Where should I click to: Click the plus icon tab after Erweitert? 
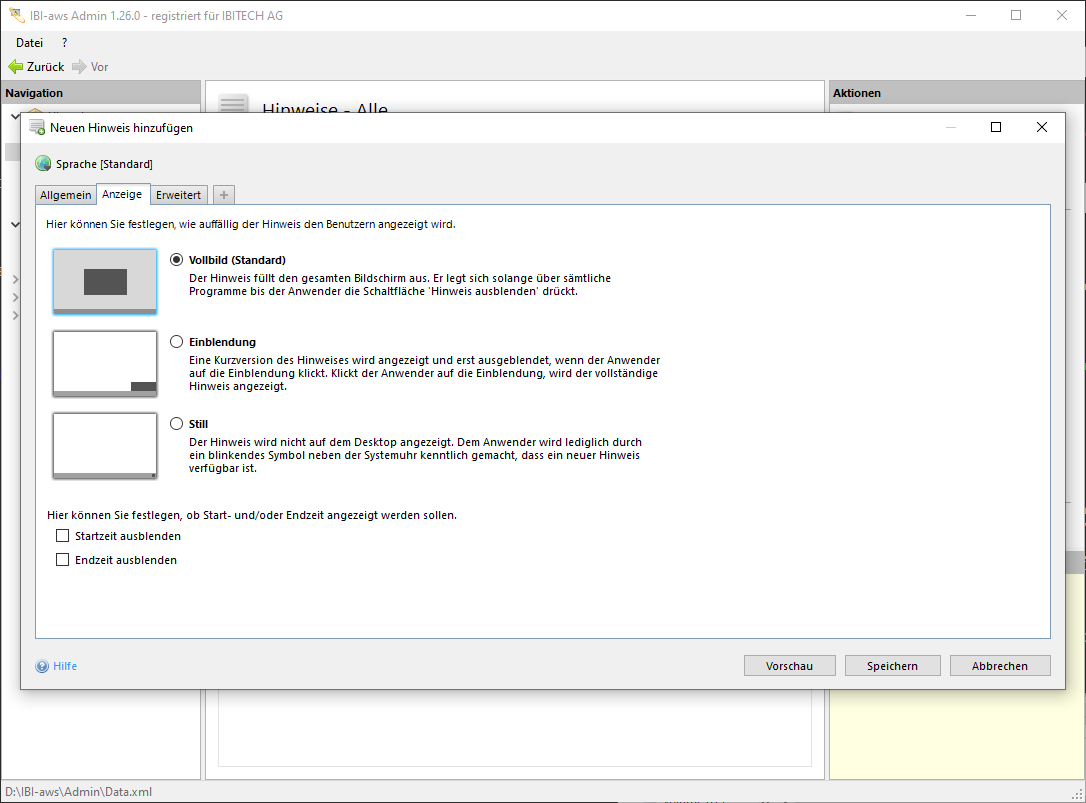[x=224, y=195]
